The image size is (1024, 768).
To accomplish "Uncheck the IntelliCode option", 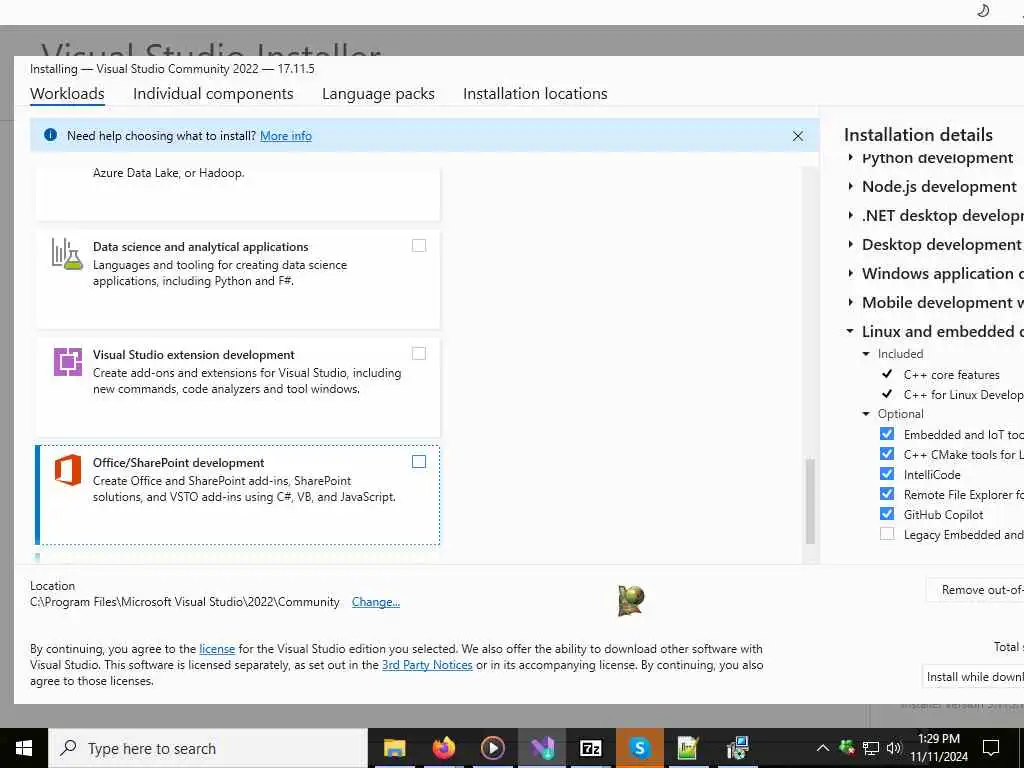I will [887, 474].
